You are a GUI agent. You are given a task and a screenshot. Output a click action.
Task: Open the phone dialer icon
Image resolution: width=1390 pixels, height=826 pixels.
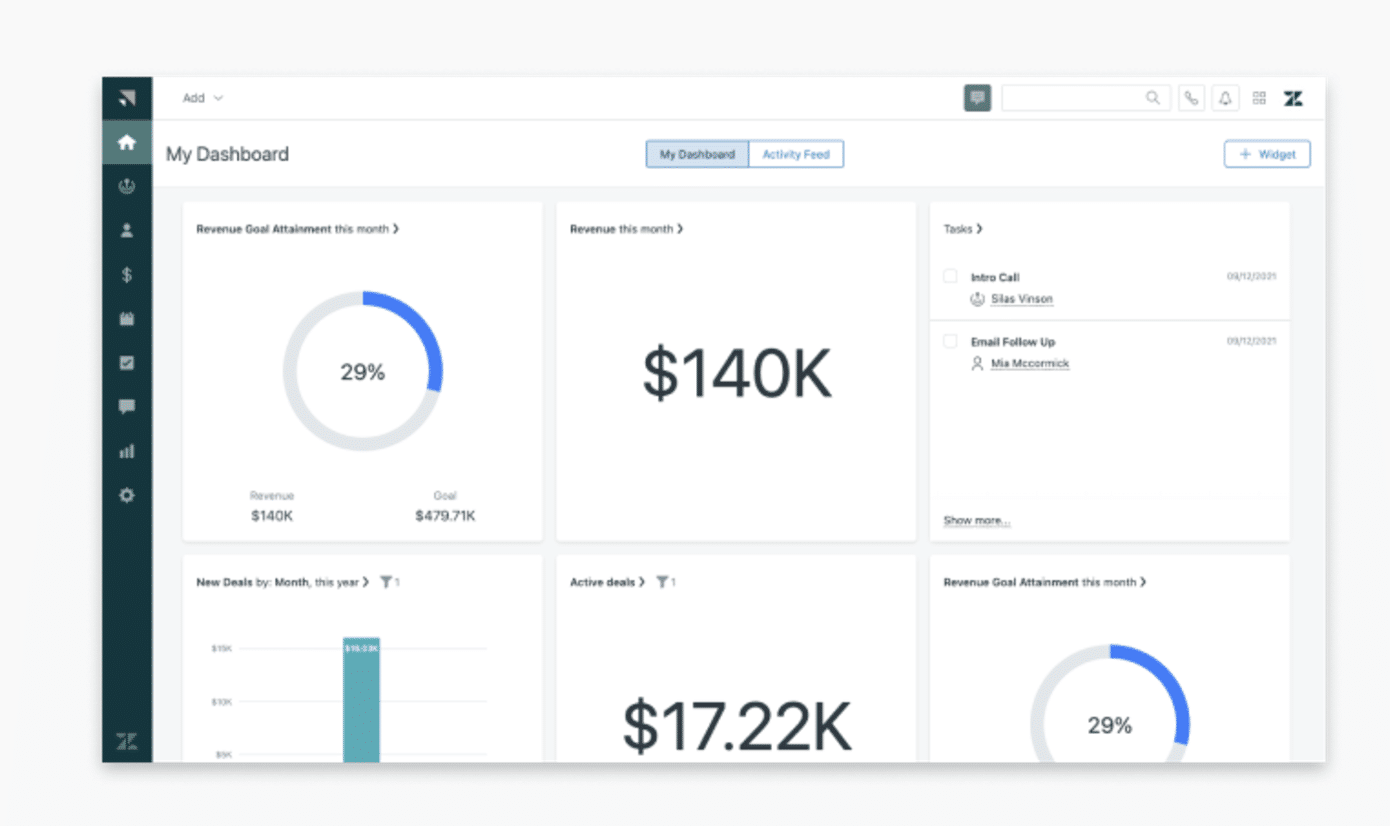(x=1191, y=98)
